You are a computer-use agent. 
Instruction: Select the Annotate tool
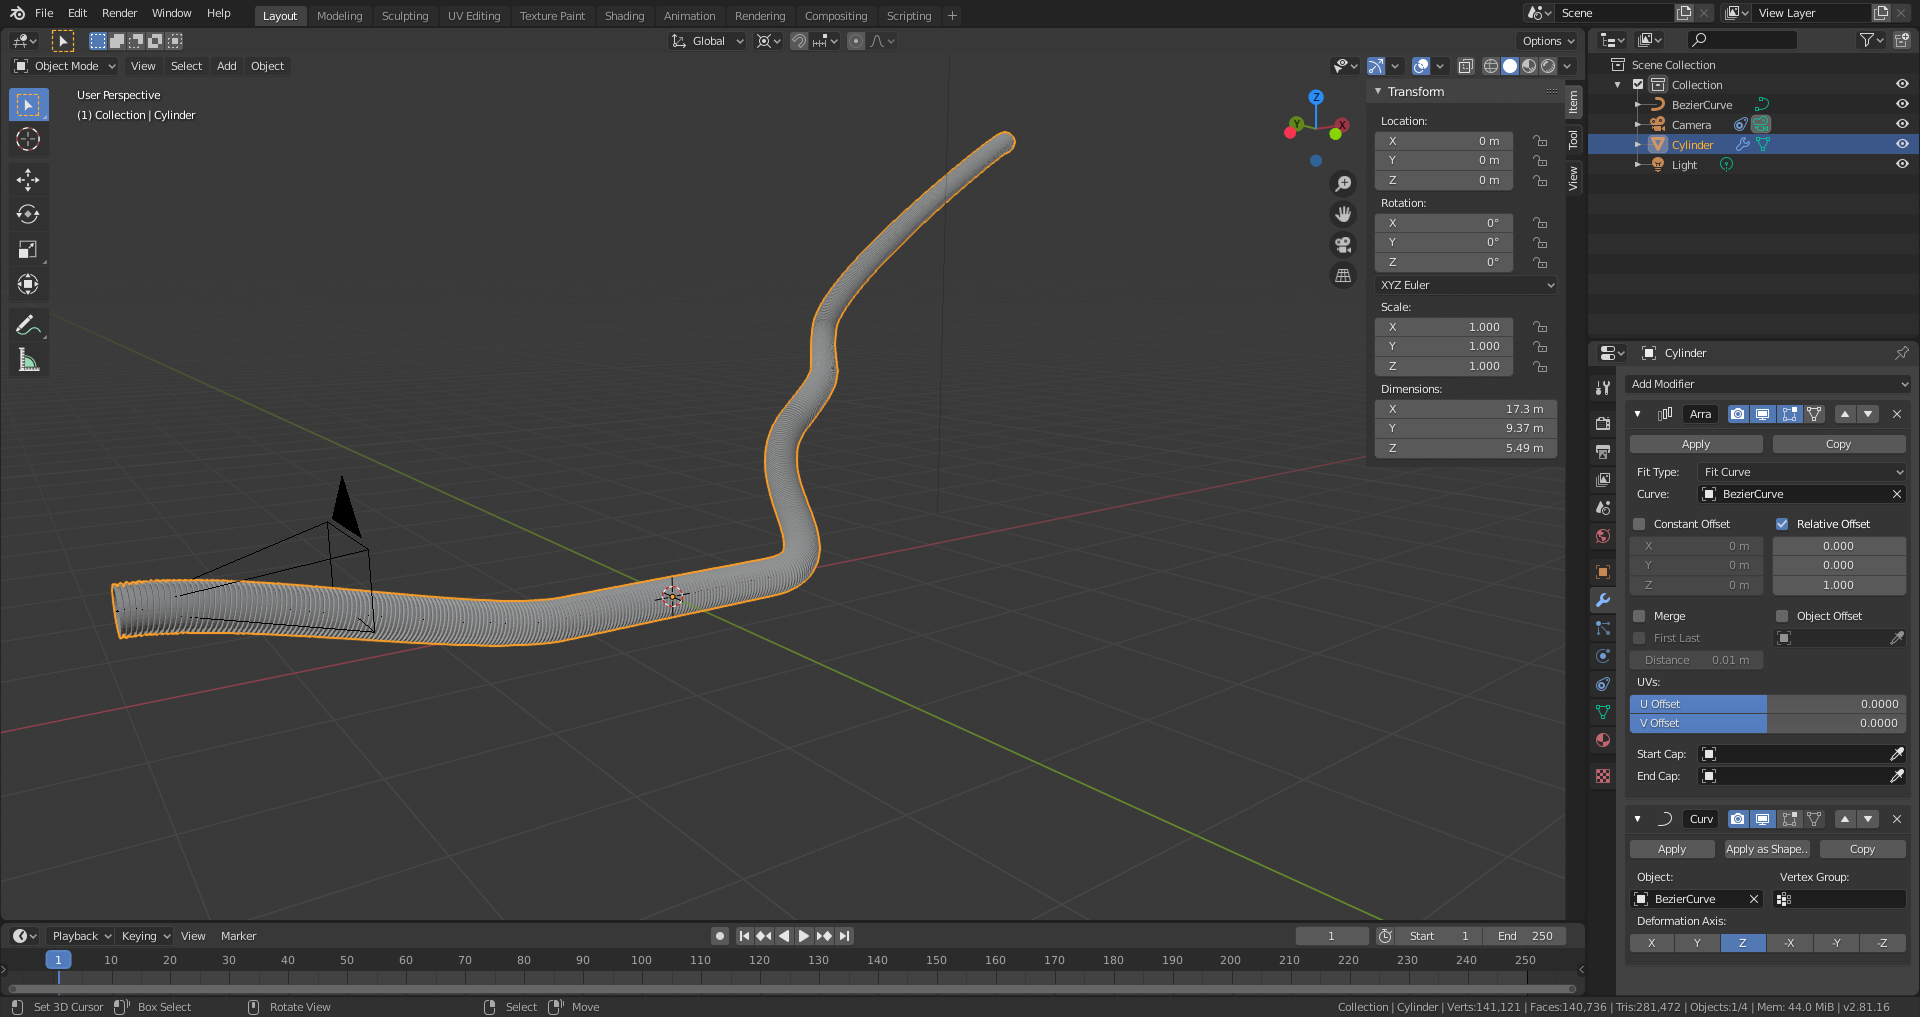click(28, 325)
